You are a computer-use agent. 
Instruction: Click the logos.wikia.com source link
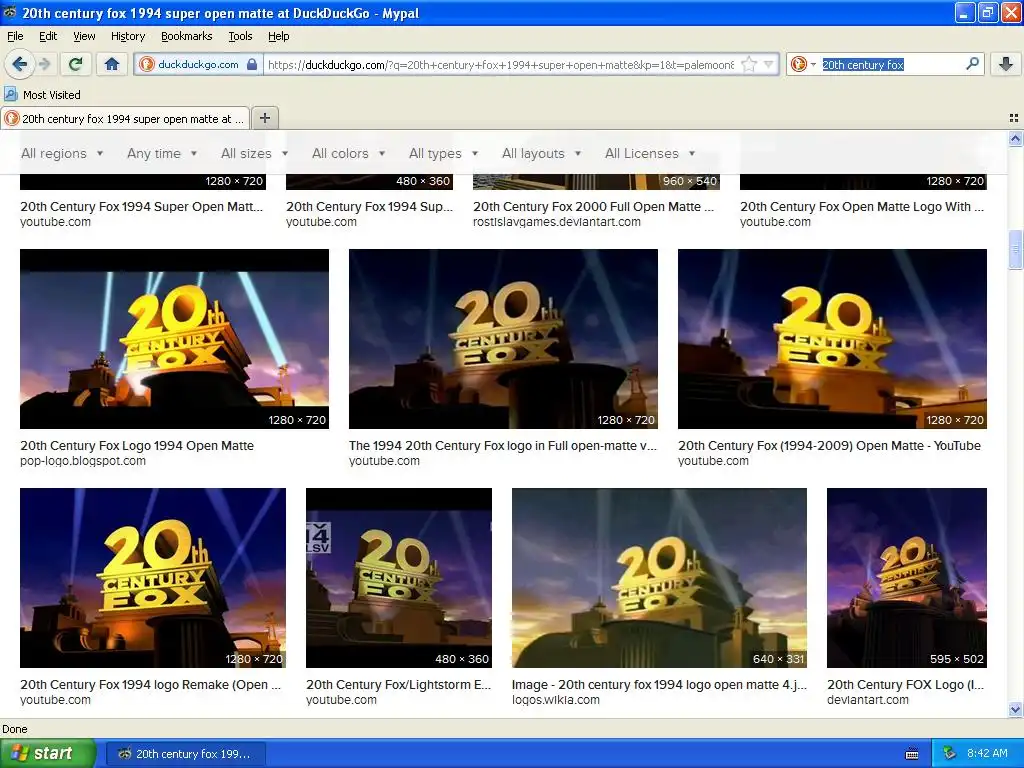(555, 699)
